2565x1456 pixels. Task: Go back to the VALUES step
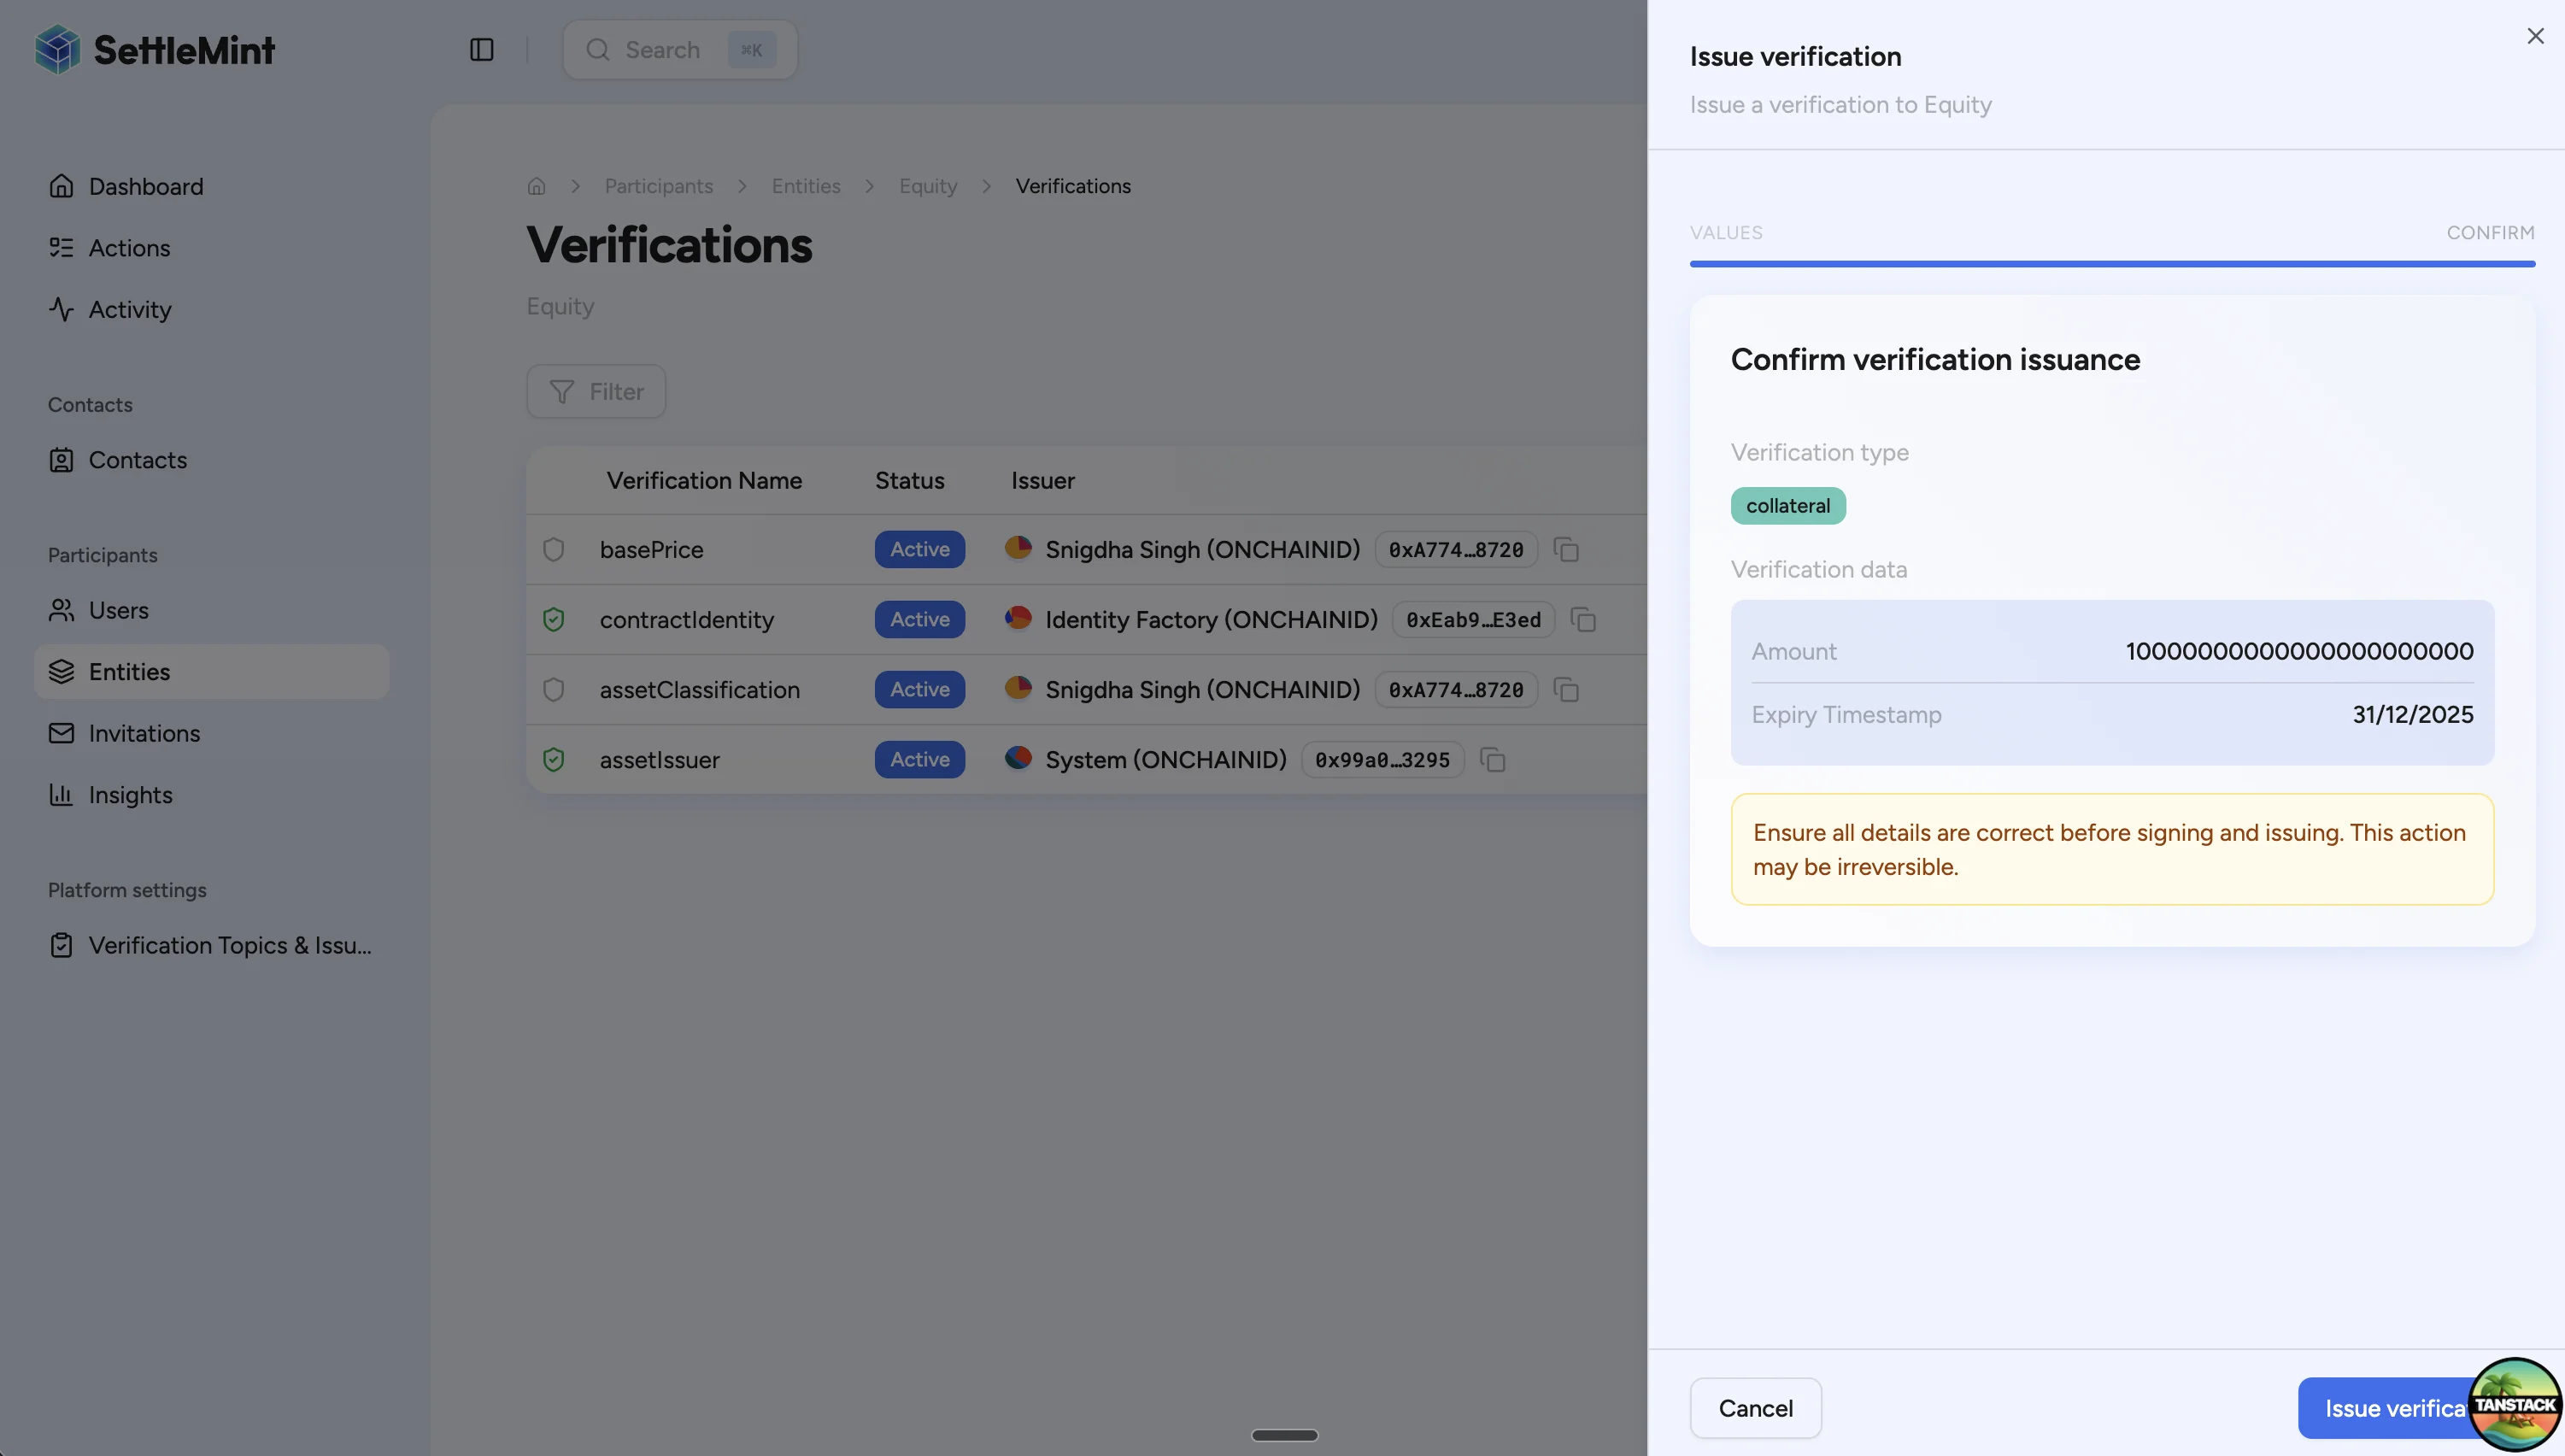click(x=1725, y=232)
